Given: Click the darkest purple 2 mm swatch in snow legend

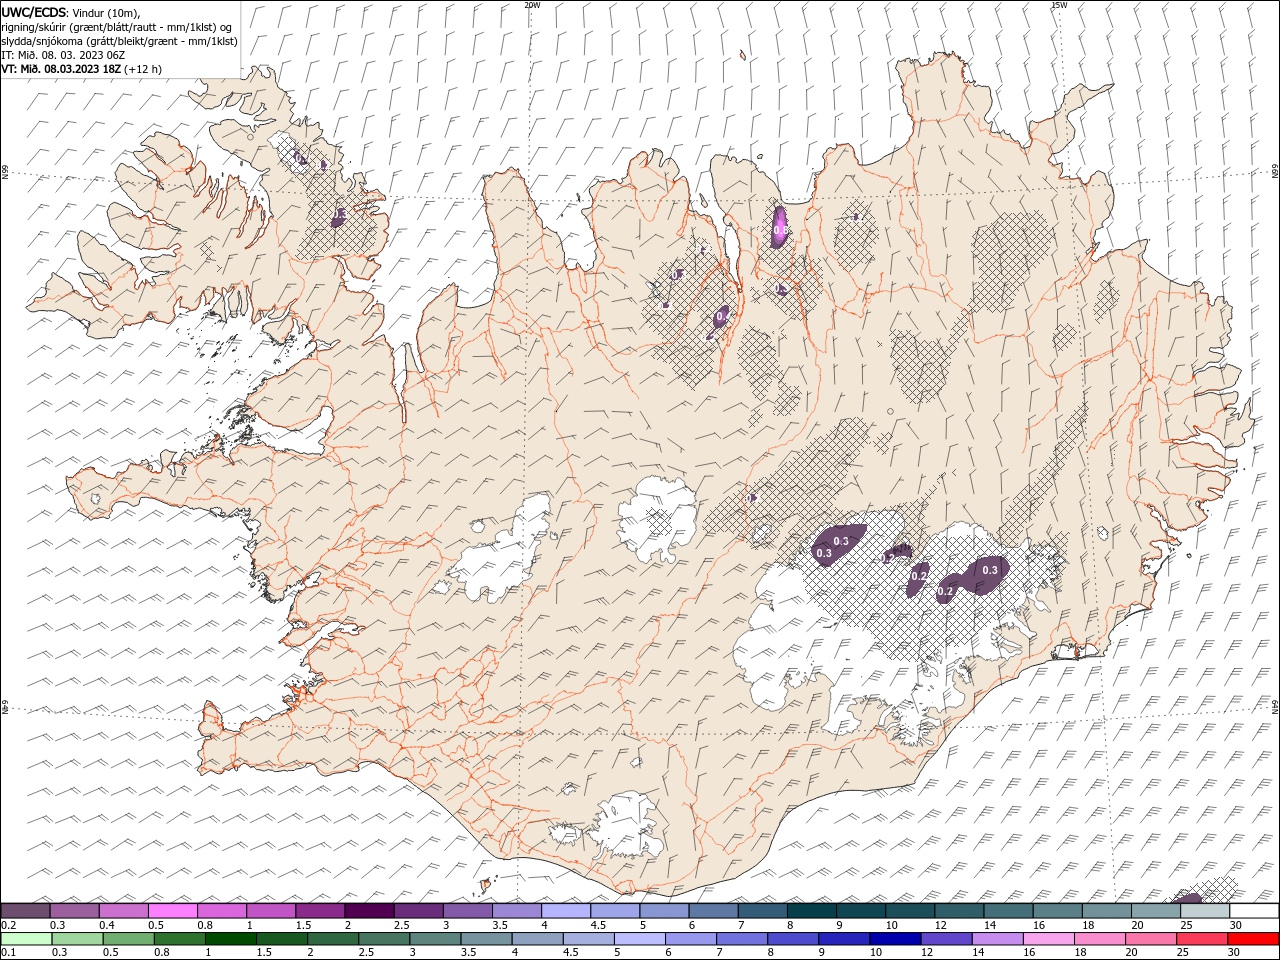Looking at the screenshot, I should (x=368, y=910).
